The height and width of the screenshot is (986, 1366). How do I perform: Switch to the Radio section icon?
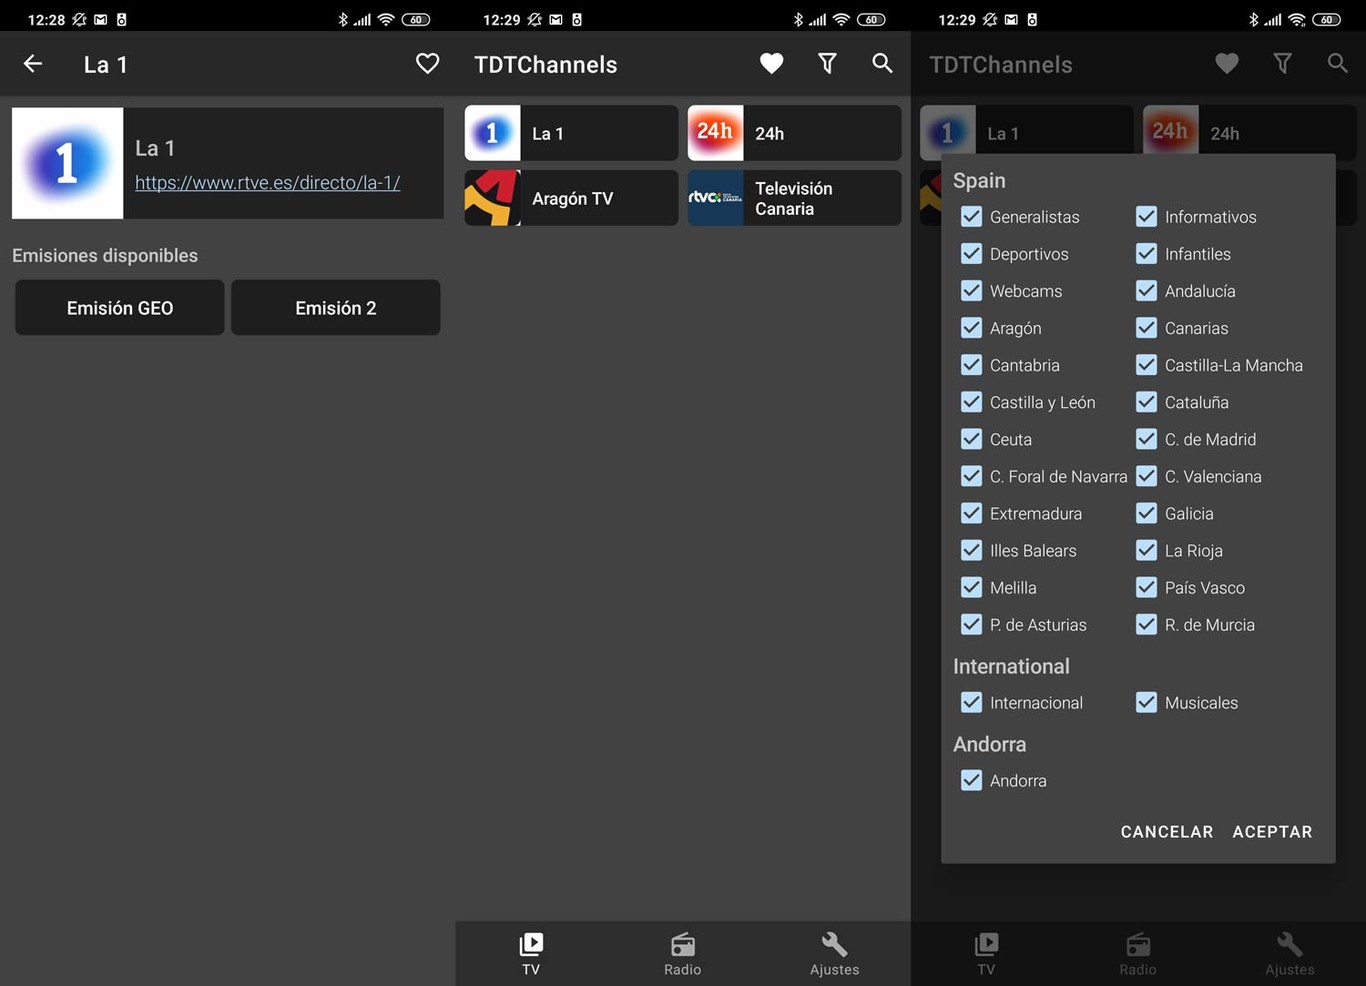[682, 943]
